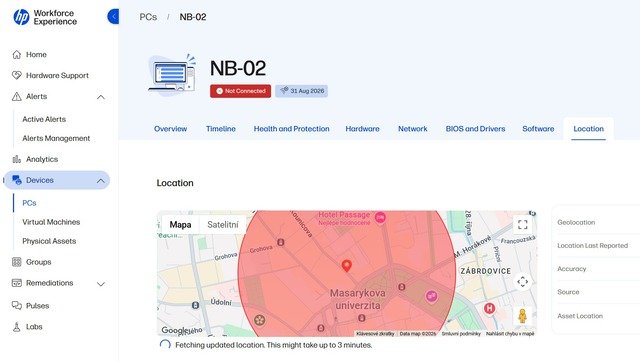Screen dimensions: 640x362
Task: Click the 31 Aug 2026 date badge
Action: (301, 91)
